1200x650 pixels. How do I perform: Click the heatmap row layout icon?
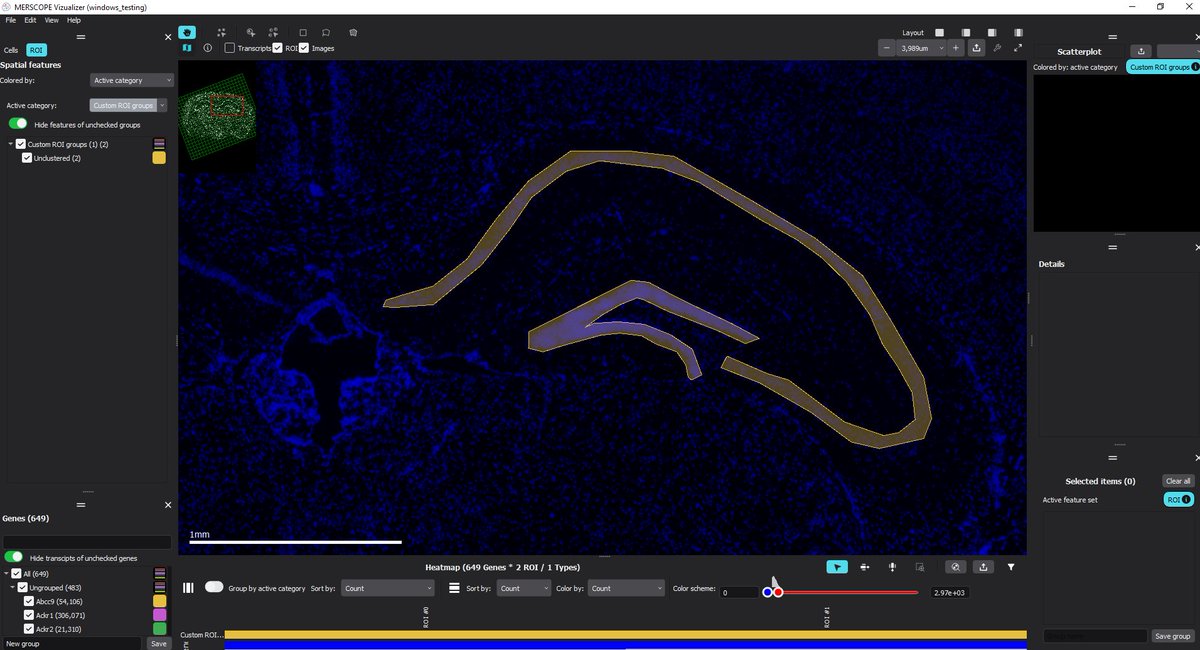coord(454,588)
